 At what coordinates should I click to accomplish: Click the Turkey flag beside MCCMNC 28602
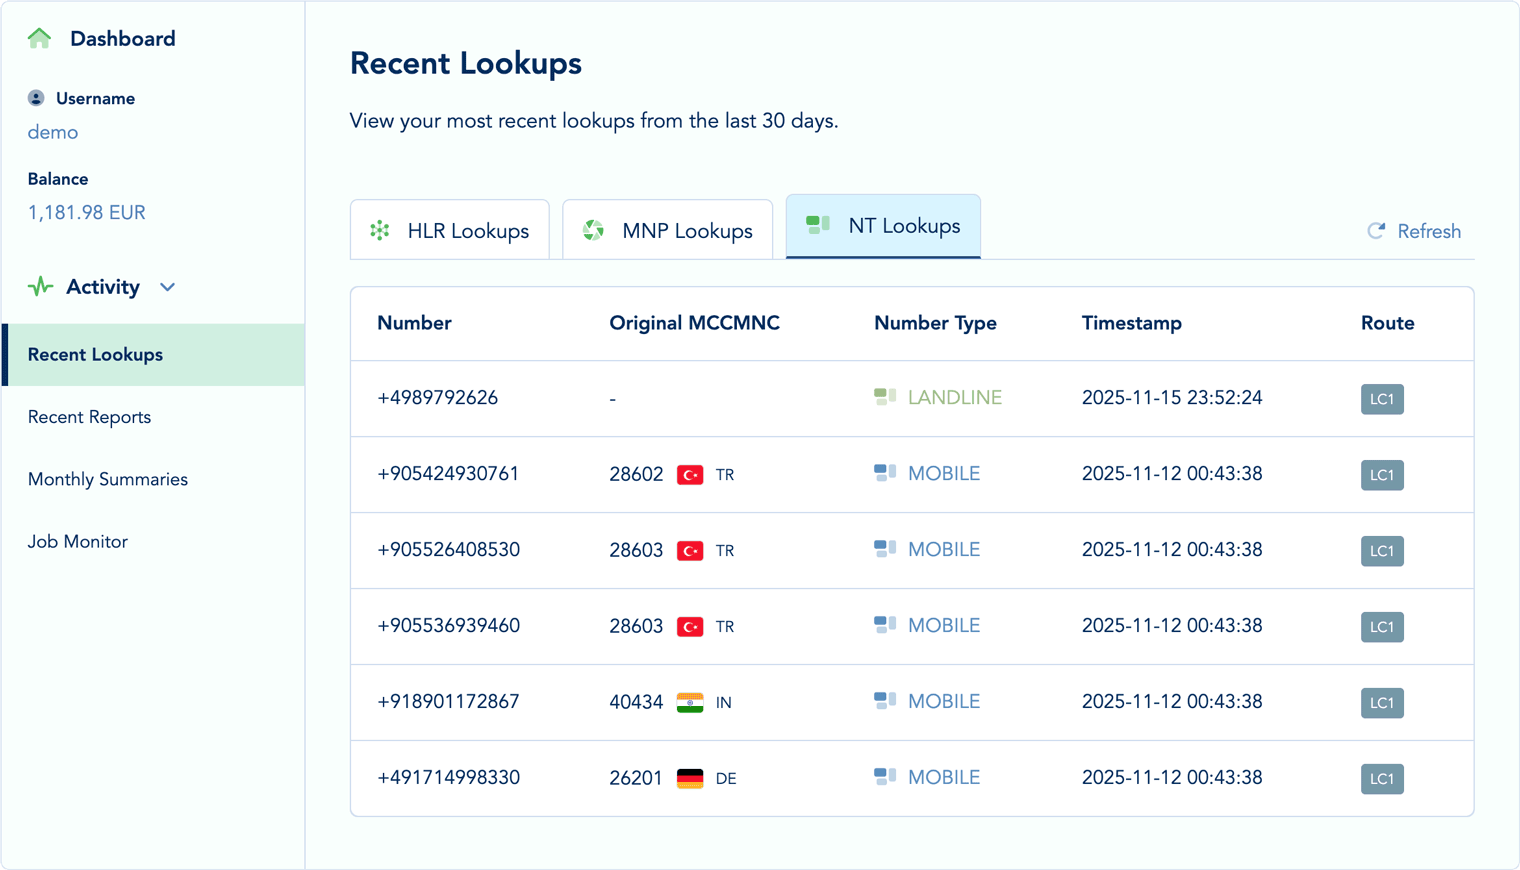coord(690,474)
